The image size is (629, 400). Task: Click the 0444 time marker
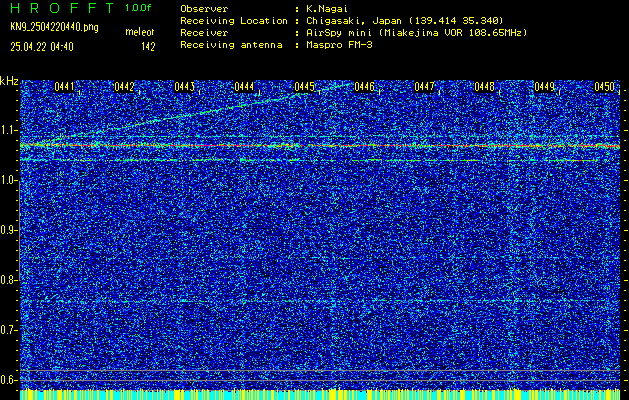[x=244, y=87]
